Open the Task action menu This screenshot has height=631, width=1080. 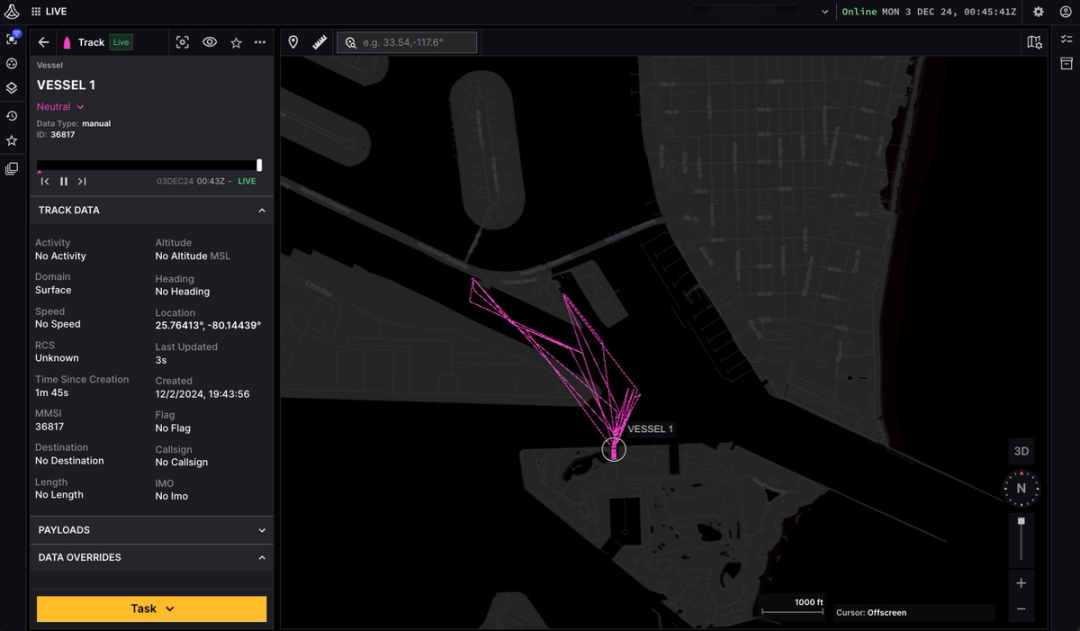151,609
